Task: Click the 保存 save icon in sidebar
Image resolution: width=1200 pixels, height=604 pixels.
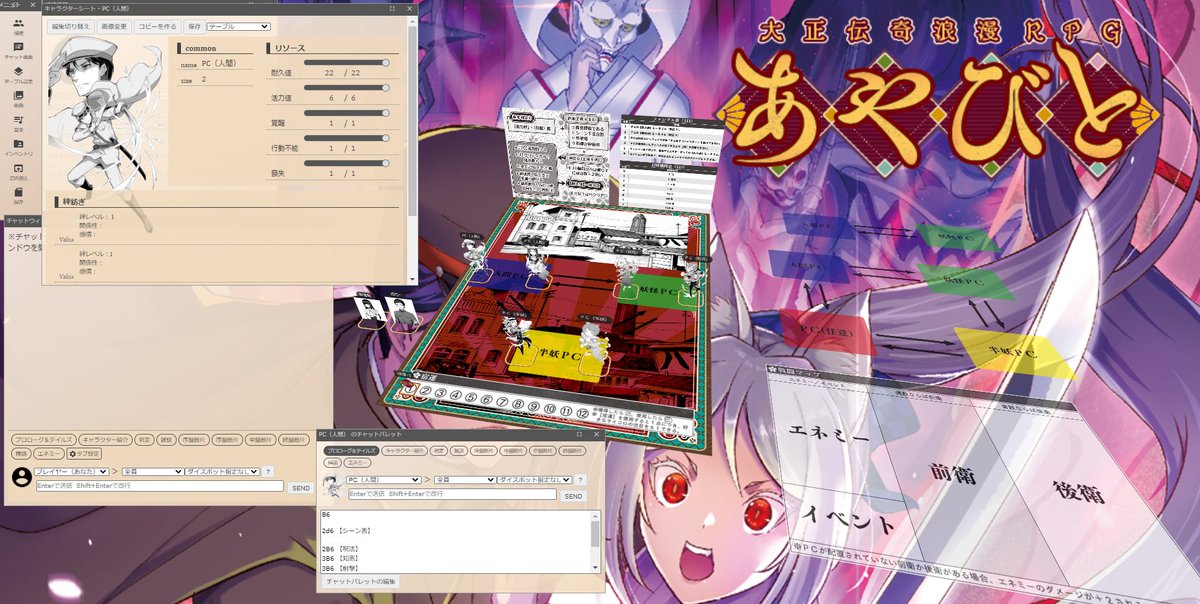Action: coord(19,196)
